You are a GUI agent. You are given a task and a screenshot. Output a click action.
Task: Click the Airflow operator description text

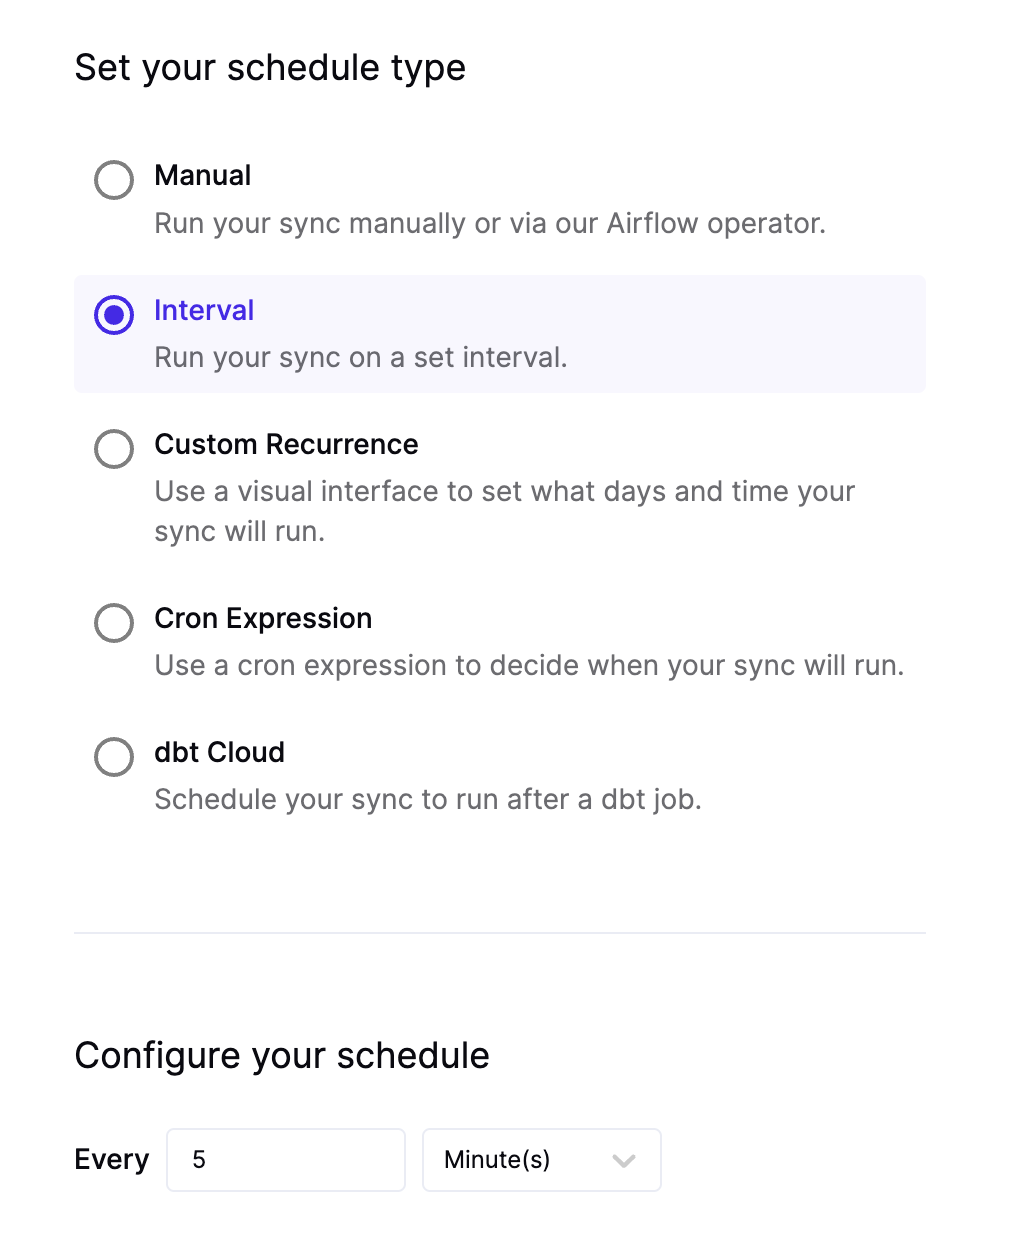pyautogui.click(x=490, y=223)
